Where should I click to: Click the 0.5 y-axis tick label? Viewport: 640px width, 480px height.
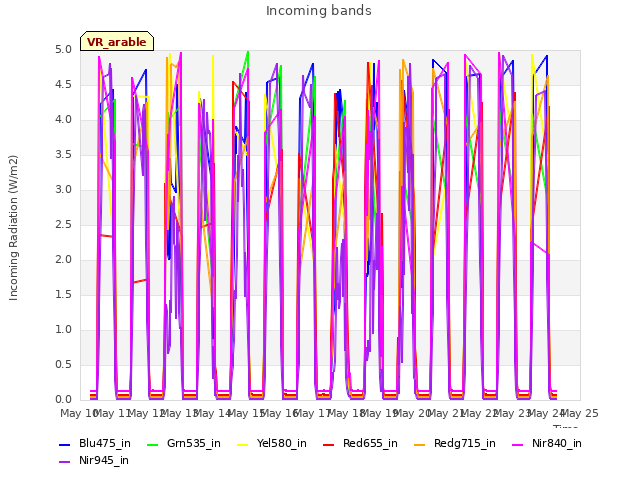pyautogui.click(x=63, y=364)
